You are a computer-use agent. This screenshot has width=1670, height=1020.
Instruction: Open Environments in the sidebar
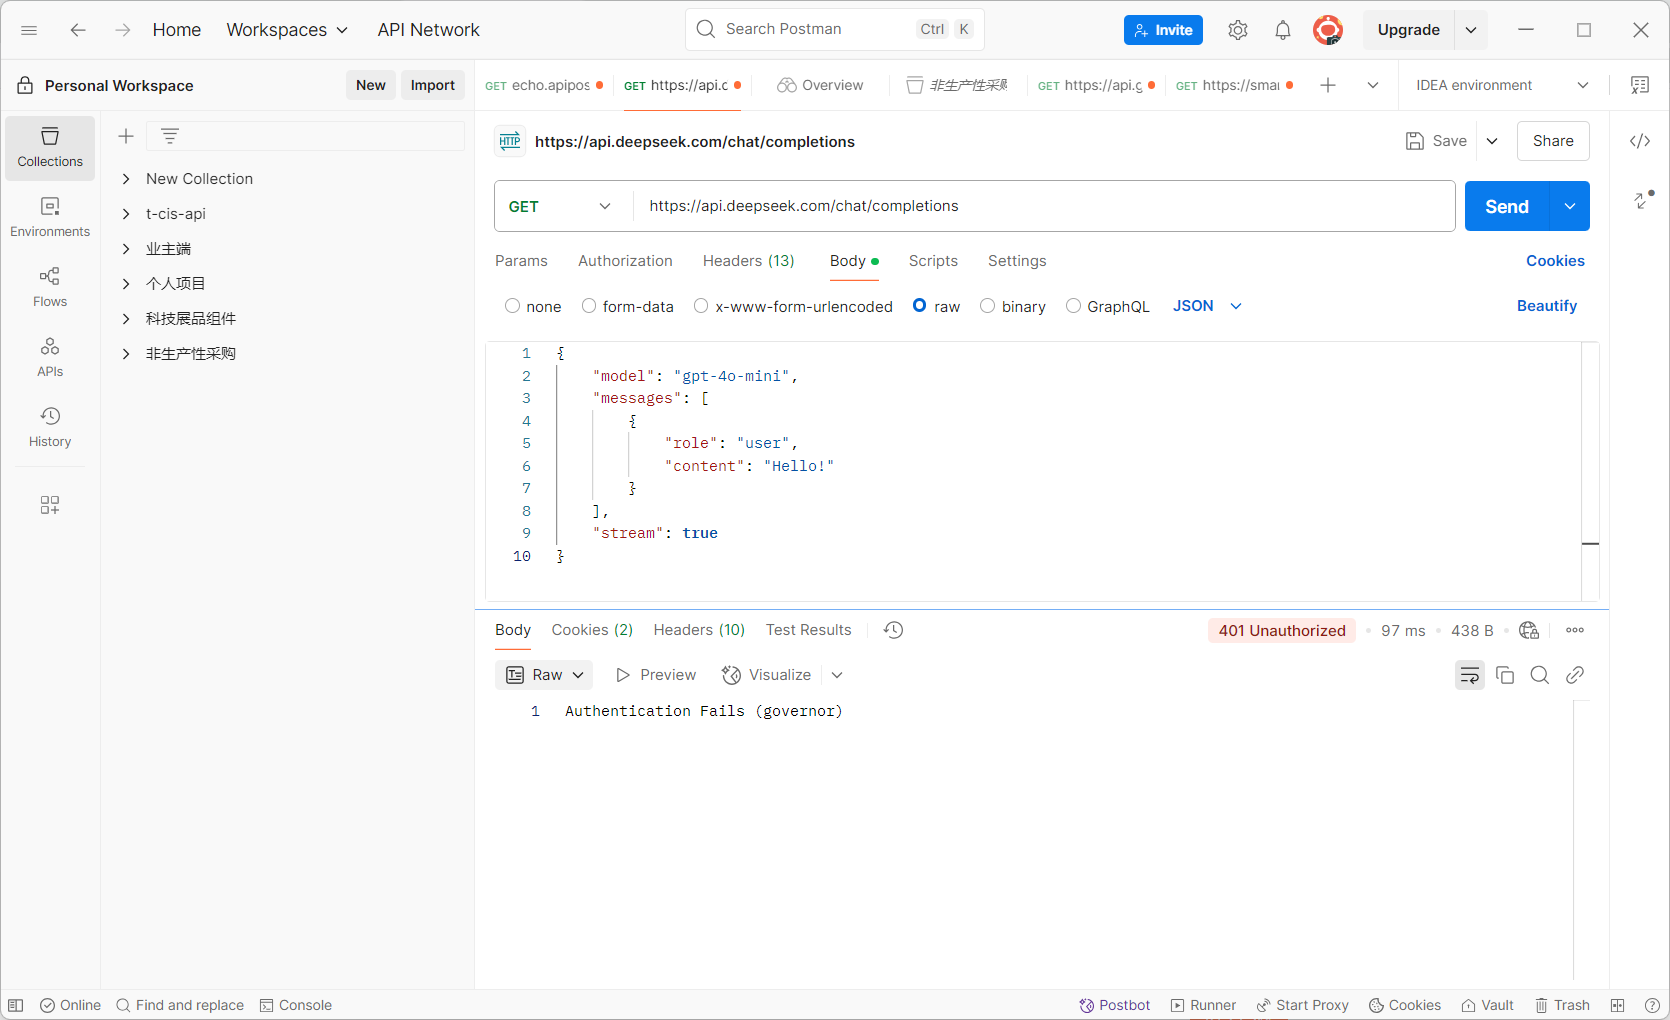[50, 218]
